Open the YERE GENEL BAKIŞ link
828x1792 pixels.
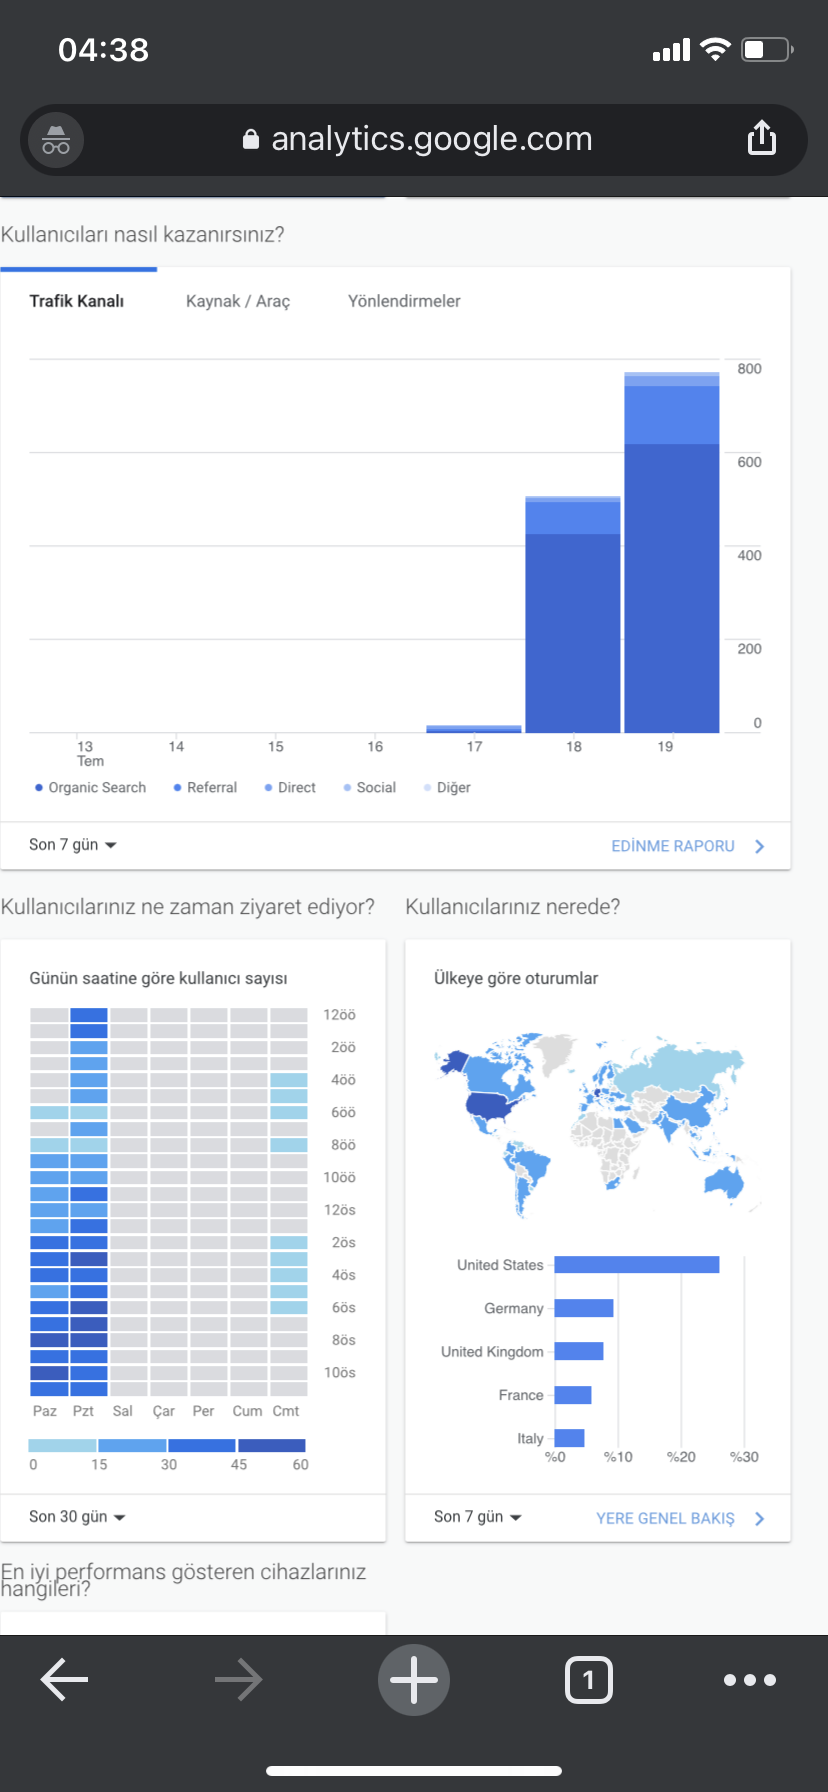[x=665, y=1518]
